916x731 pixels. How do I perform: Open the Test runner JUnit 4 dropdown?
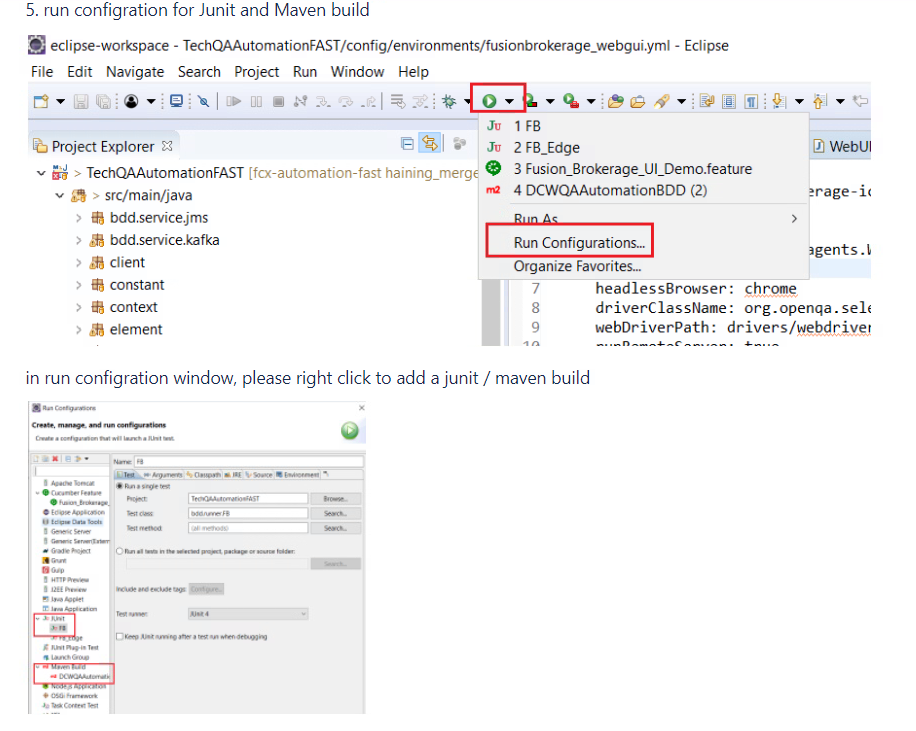point(248,614)
